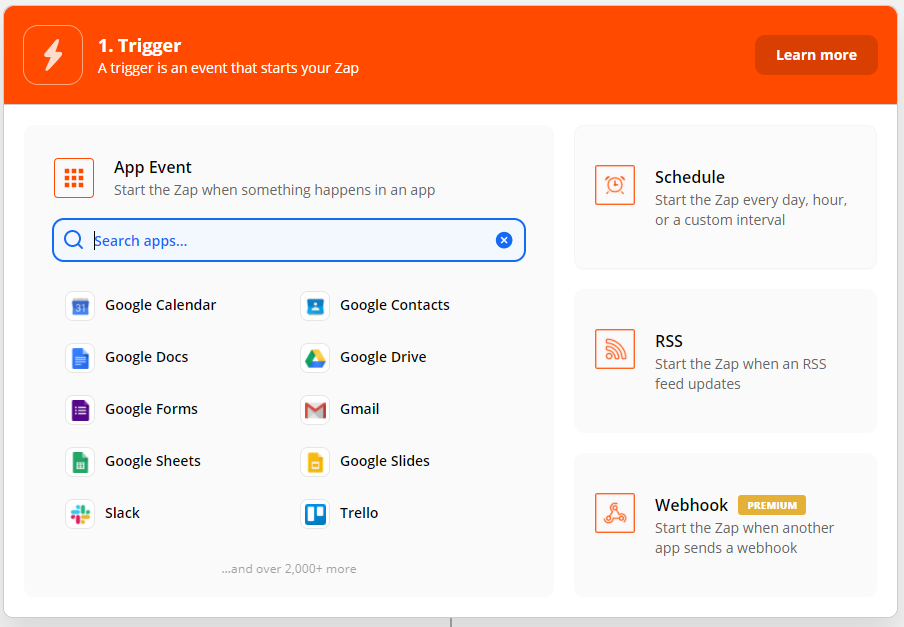Open the Learn more button
This screenshot has height=627, width=904.
pyautogui.click(x=816, y=55)
